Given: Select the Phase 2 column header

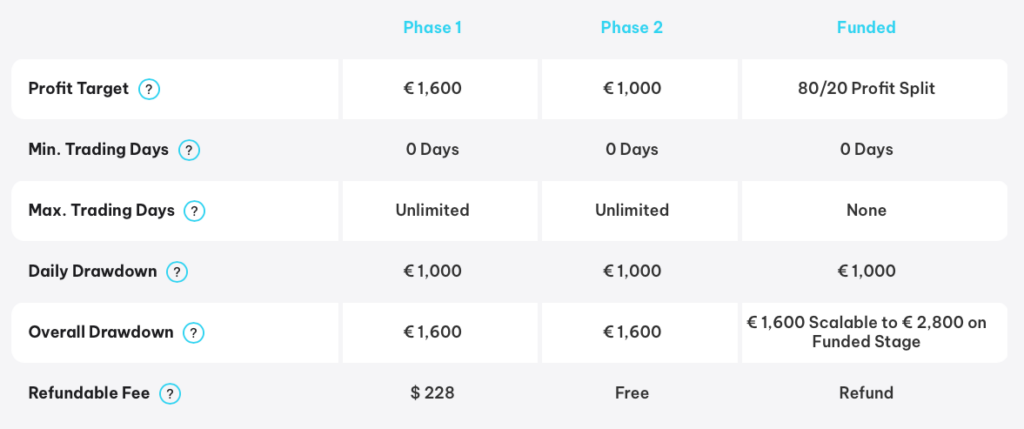Looking at the screenshot, I should 632,27.
